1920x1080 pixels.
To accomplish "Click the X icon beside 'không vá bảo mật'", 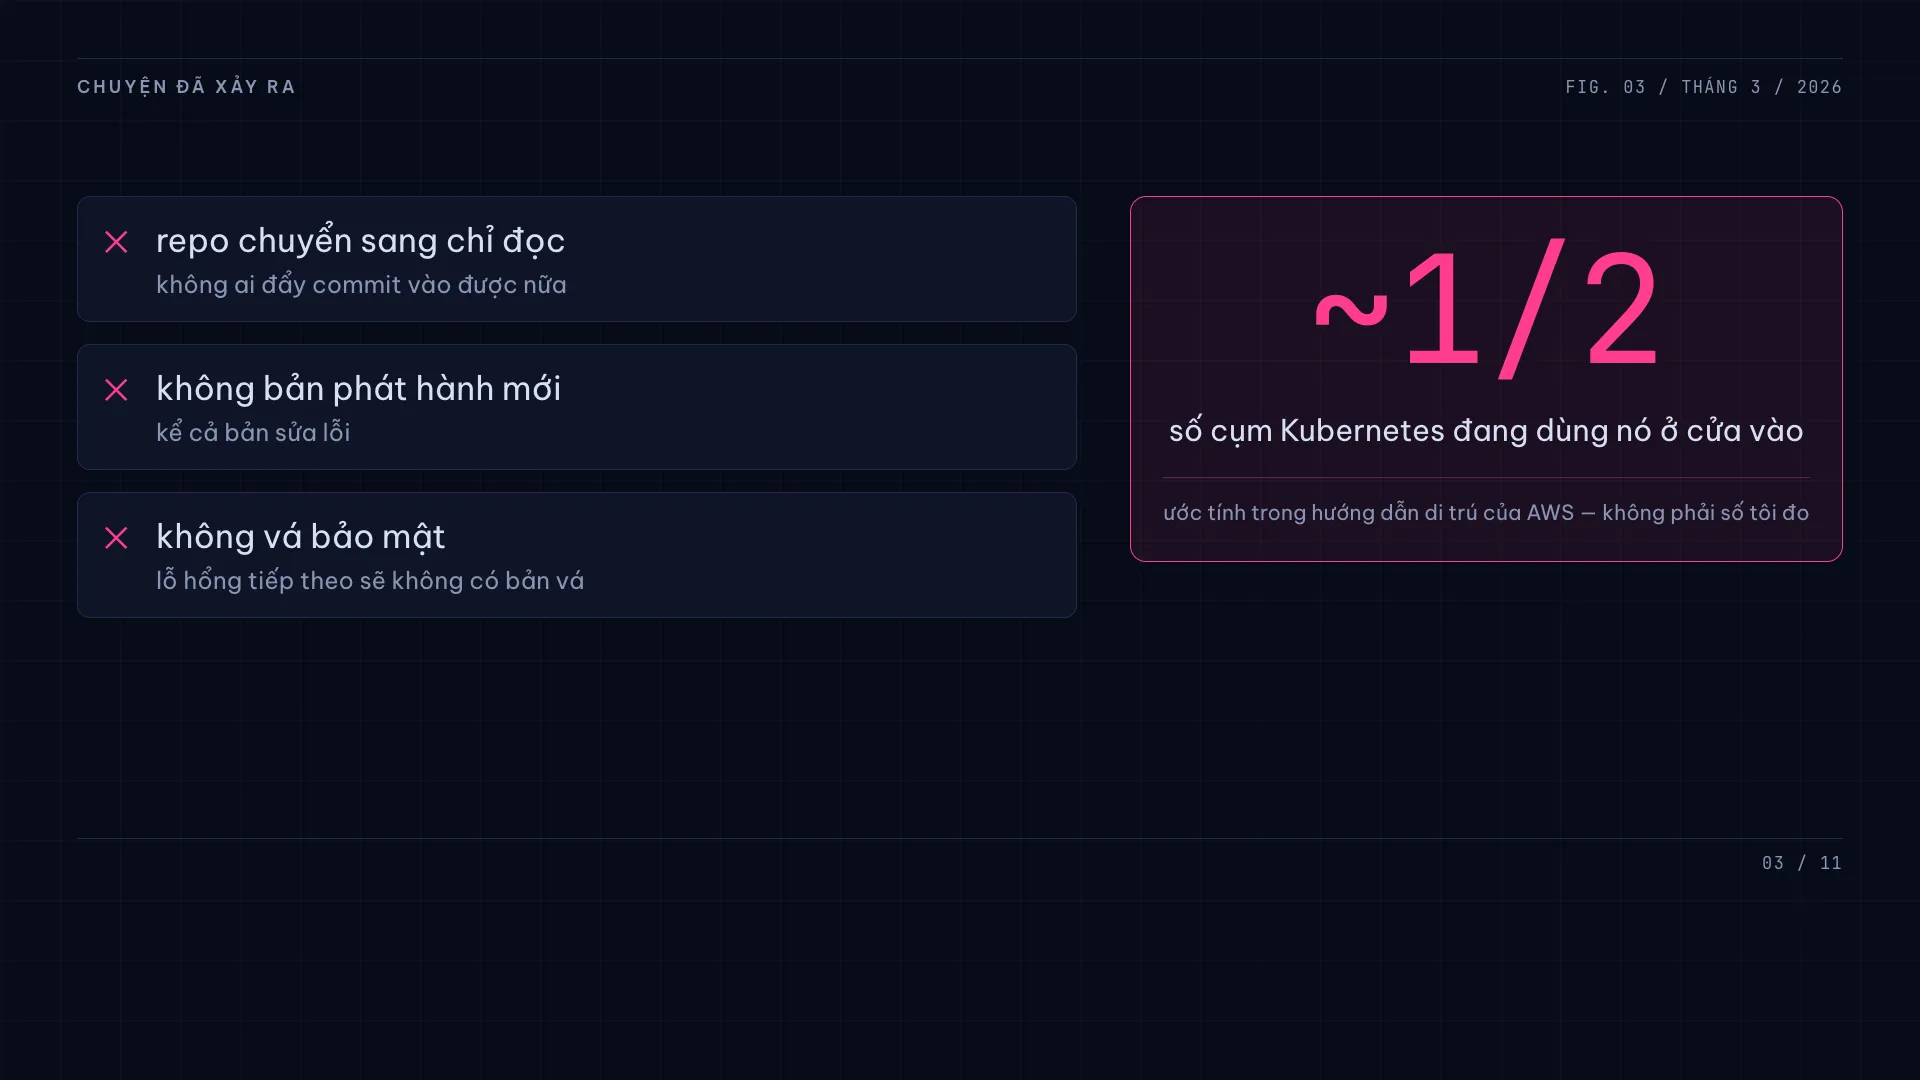I will [x=116, y=538].
